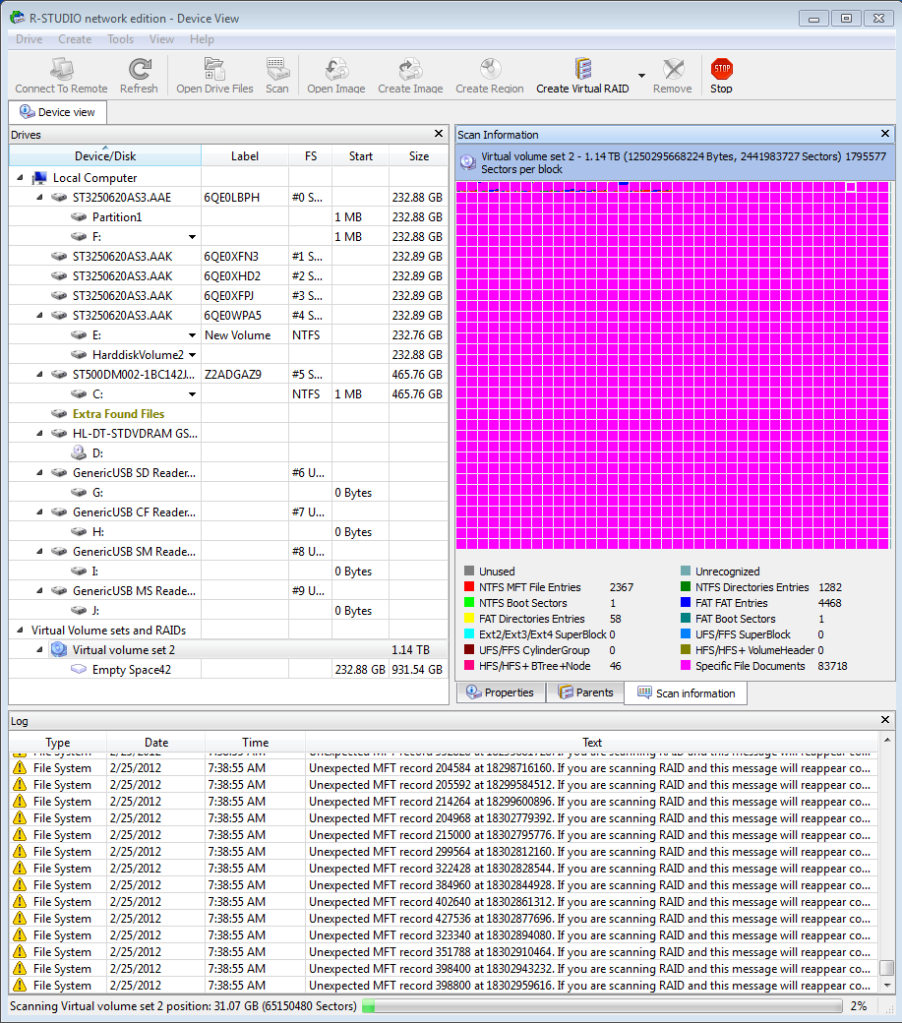
Task: Select the Virtual volume set 2 icon
Action: (59, 650)
